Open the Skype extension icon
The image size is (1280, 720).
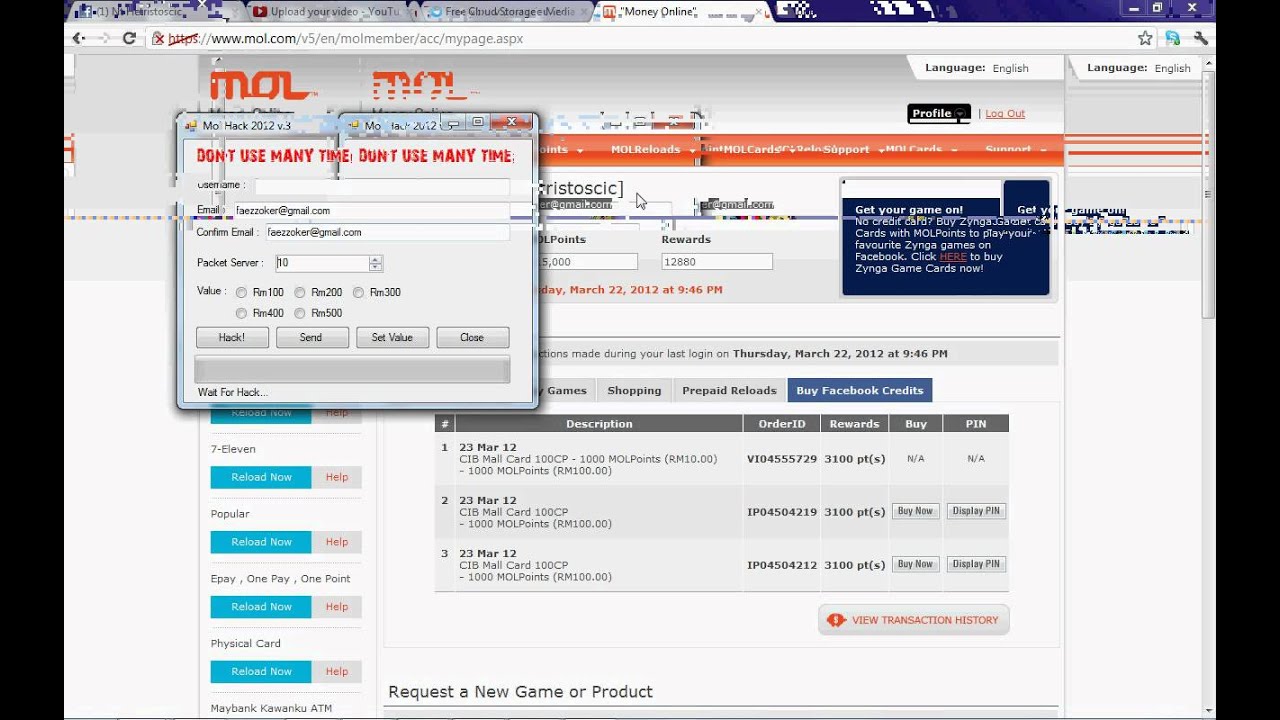pyautogui.click(x=1172, y=38)
